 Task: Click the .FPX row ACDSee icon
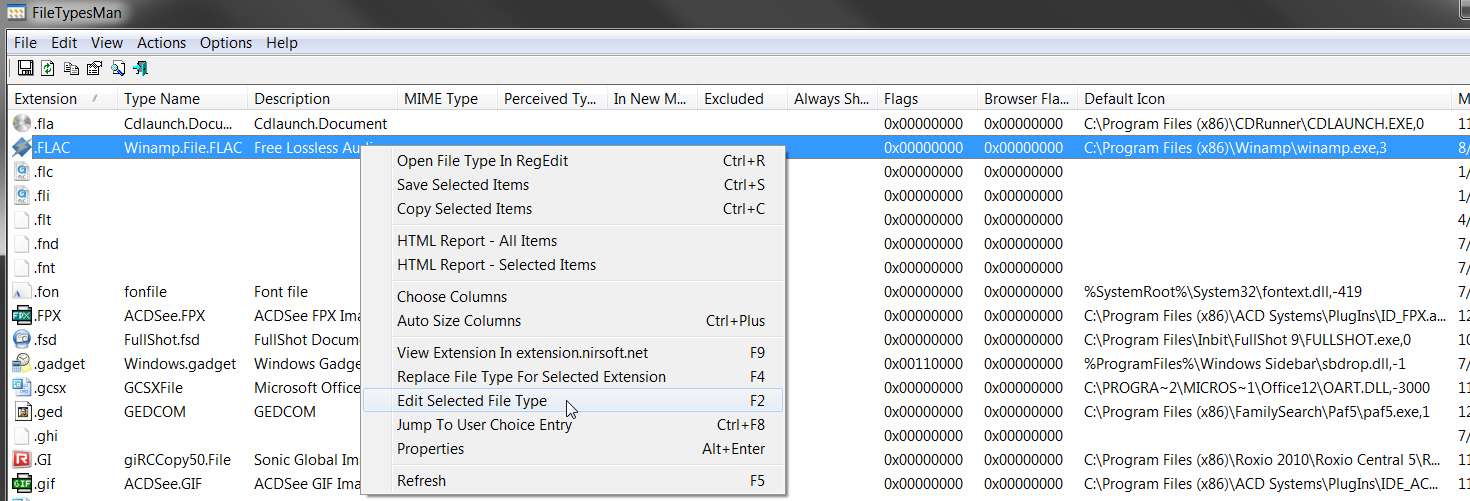[x=22, y=316]
